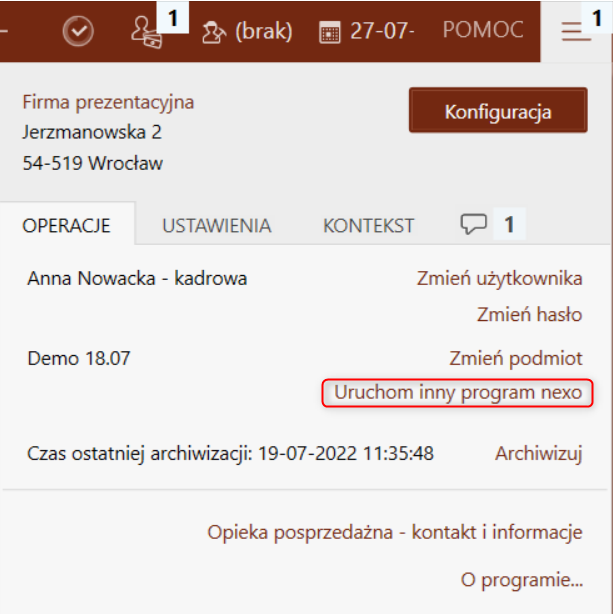Image resolution: width=613 pixels, height=614 pixels.
Task: Click the Firma prezentacyjna company name
Action: 108,103
